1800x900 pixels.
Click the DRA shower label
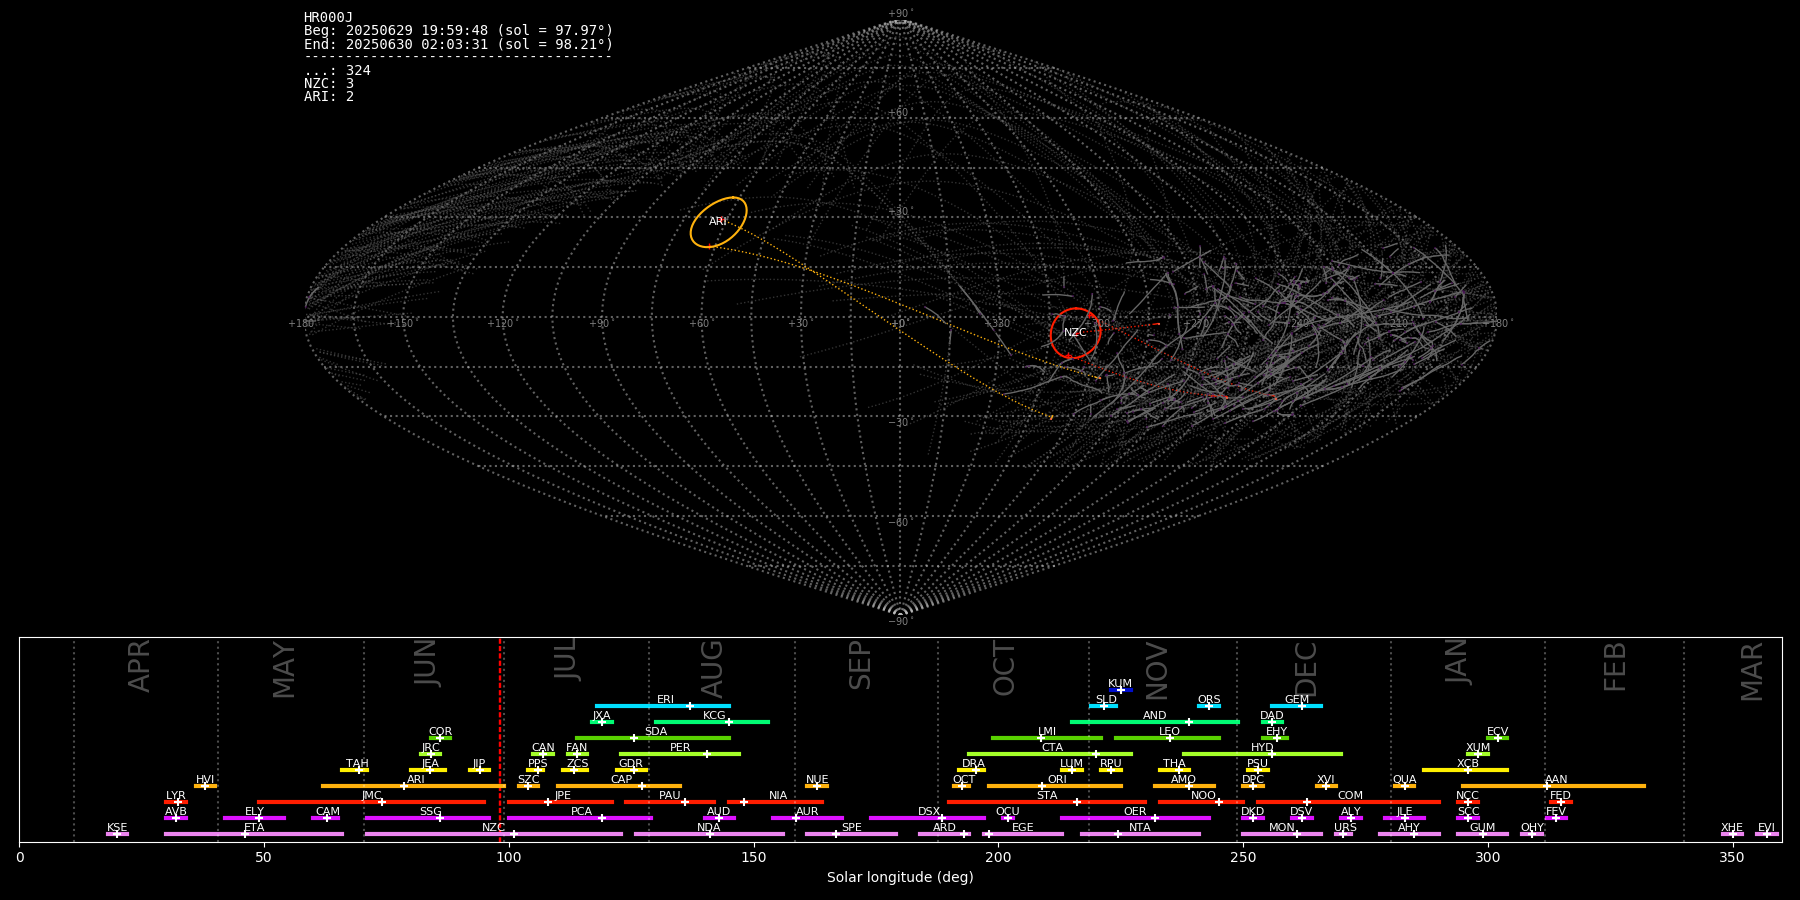(x=974, y=763)
